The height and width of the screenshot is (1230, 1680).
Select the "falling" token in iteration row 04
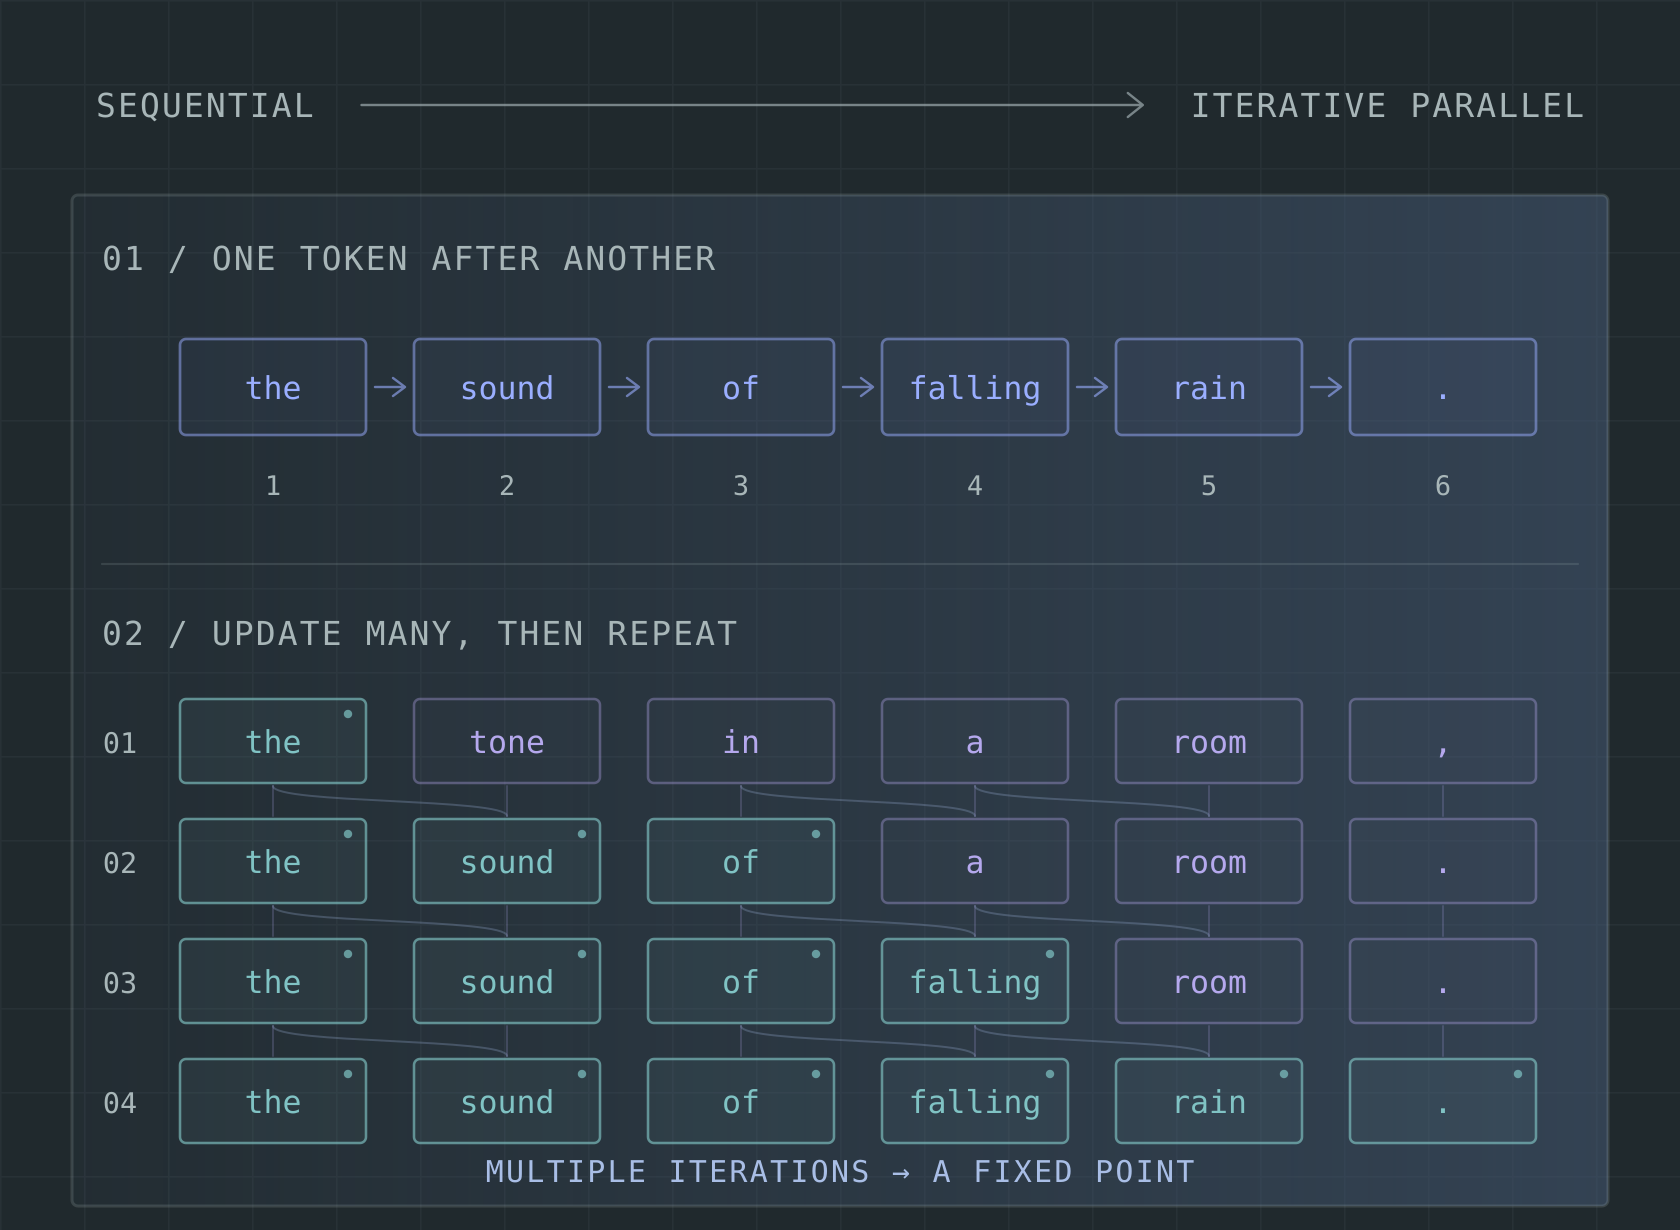pos(975,1101)
